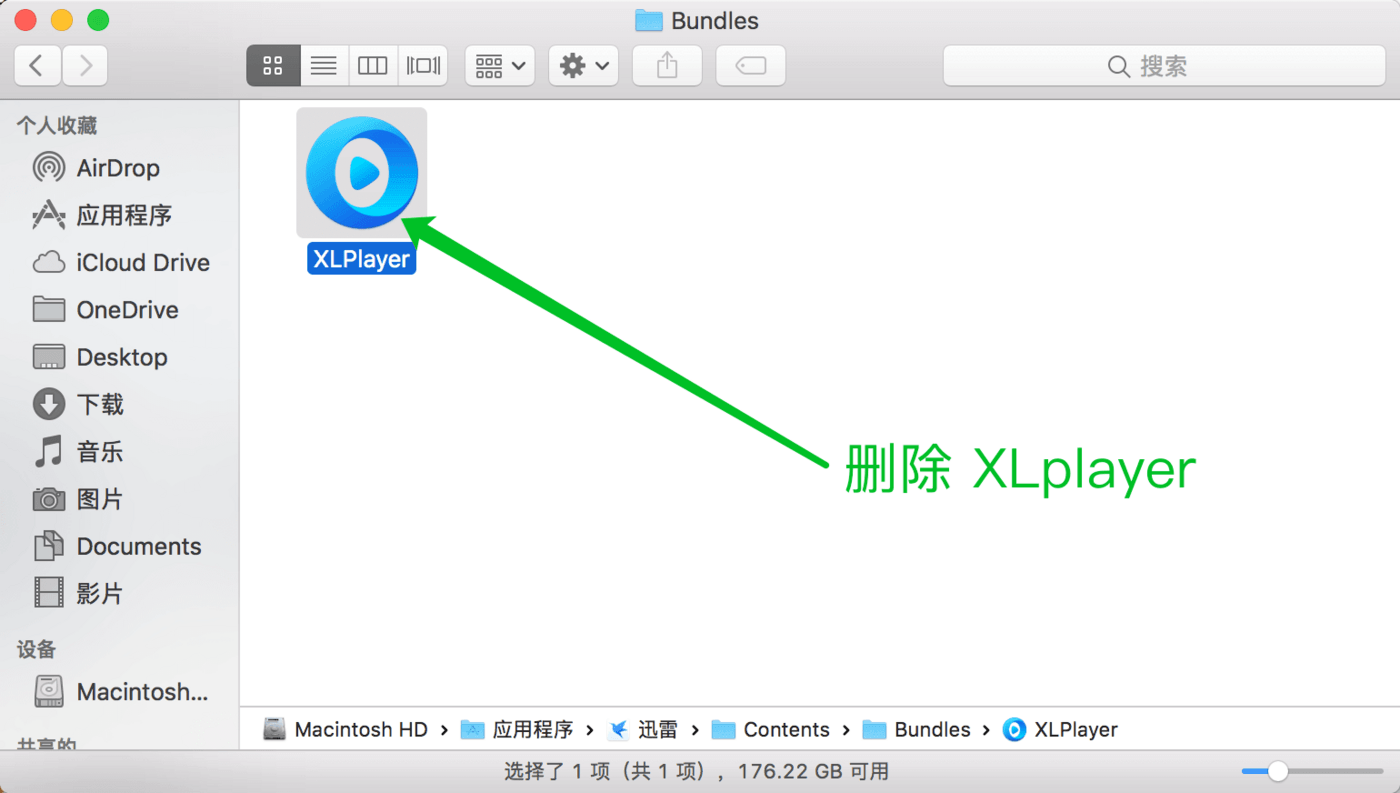
Task: Open Documents in the sidebar
Action: (118, 546)
